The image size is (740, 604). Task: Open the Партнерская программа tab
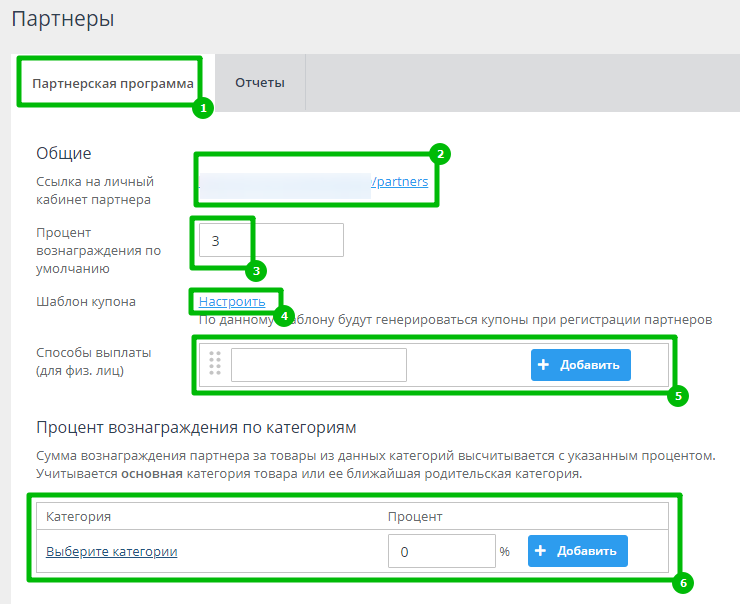coord(111,83)
